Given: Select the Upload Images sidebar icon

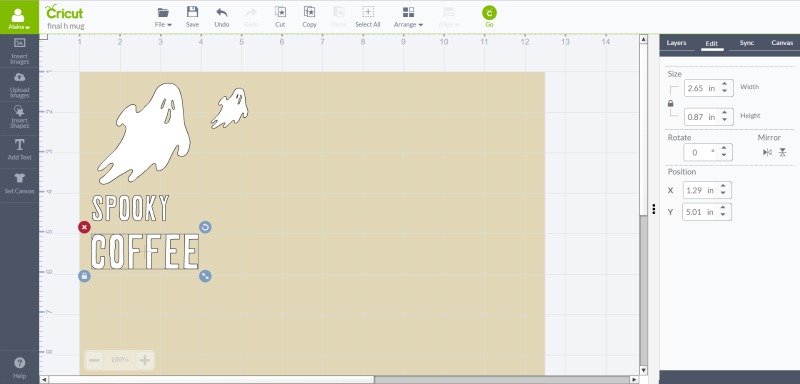Looking at the screenshot, I should point(19,85).
